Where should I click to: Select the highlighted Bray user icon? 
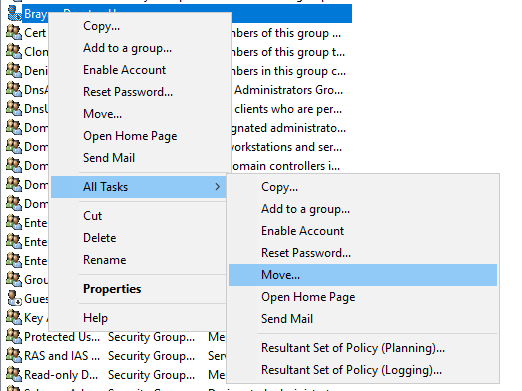tap(14, 13)
